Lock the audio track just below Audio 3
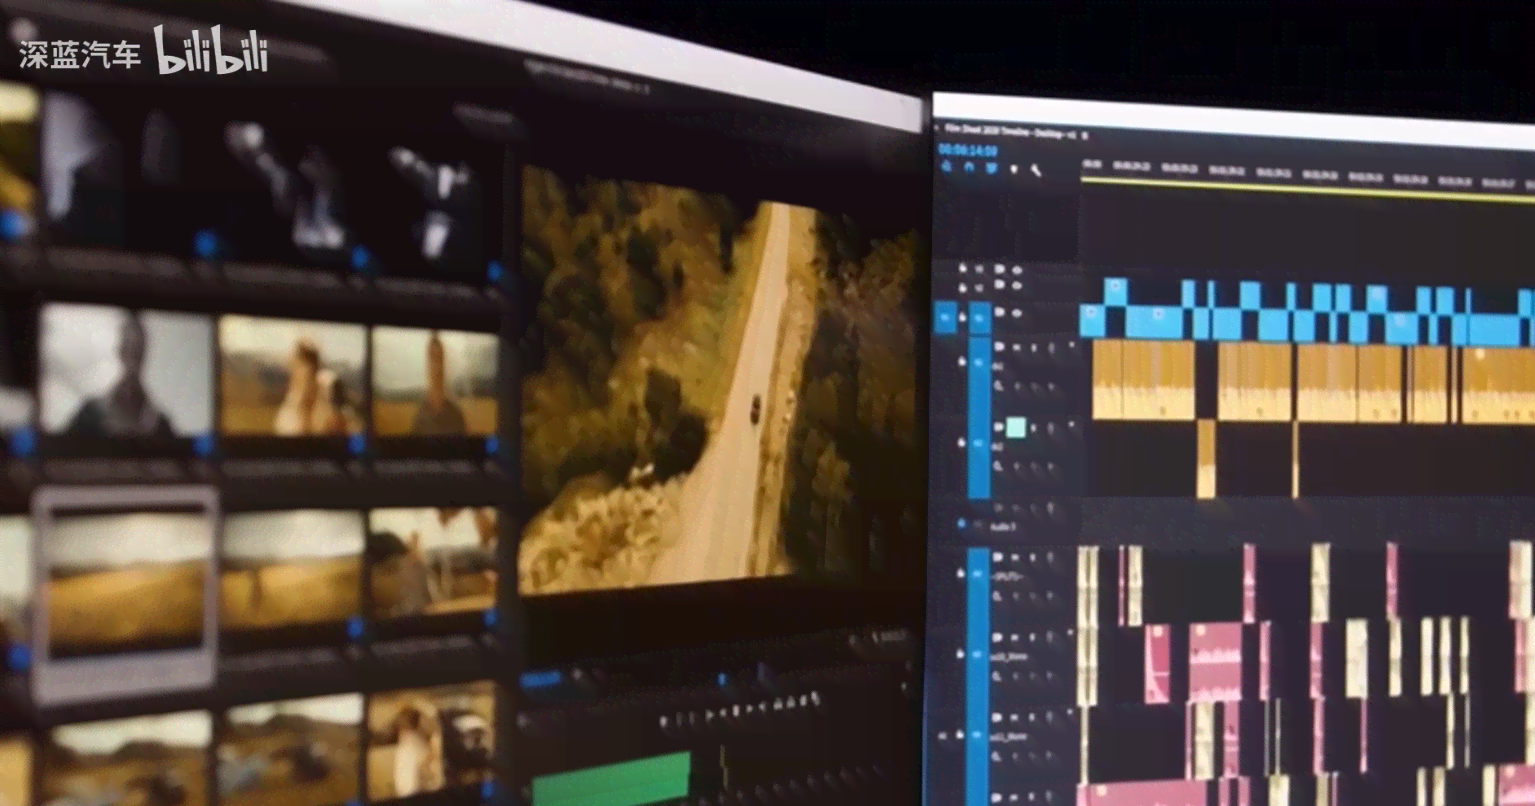Image resolution: width=1535 pixels, height=806 pixels. pos(960,573)
